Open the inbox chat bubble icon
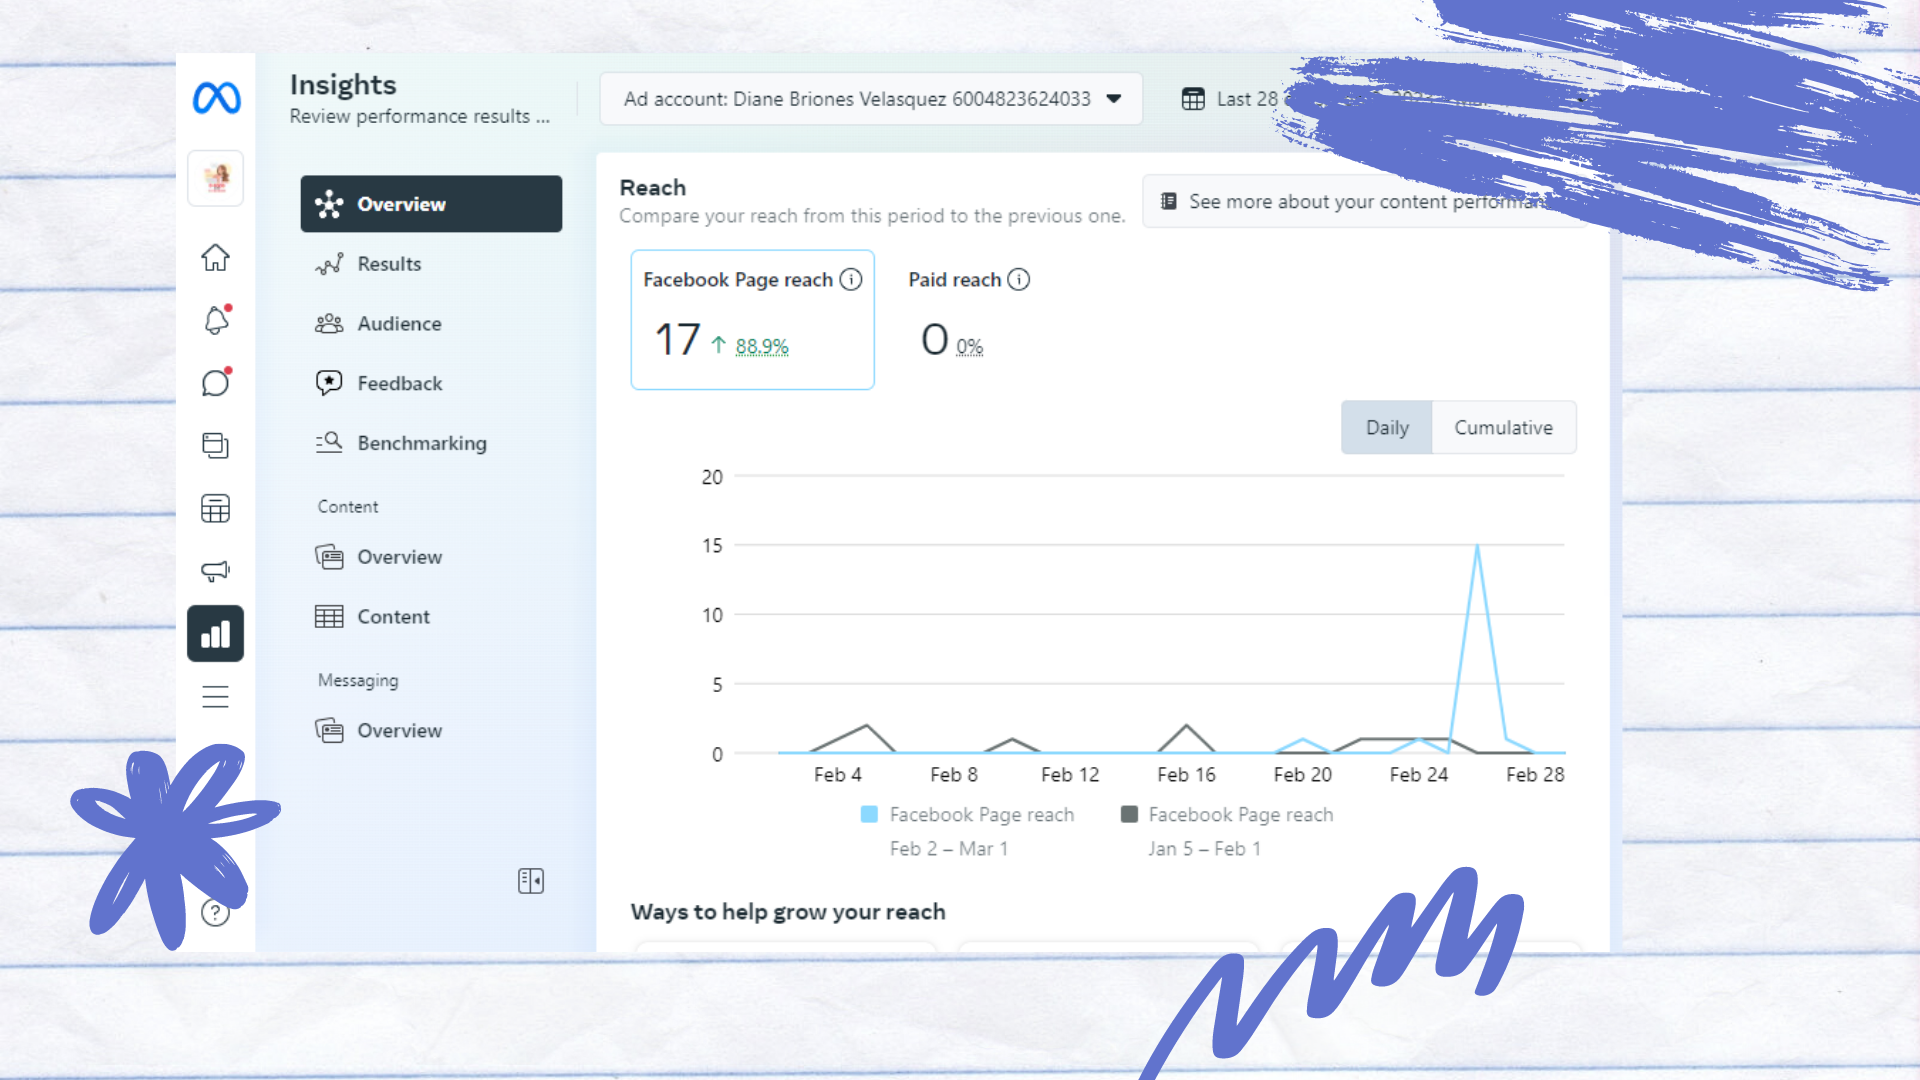Viewport: 1920px width, 1080px height. coord(215,383)
